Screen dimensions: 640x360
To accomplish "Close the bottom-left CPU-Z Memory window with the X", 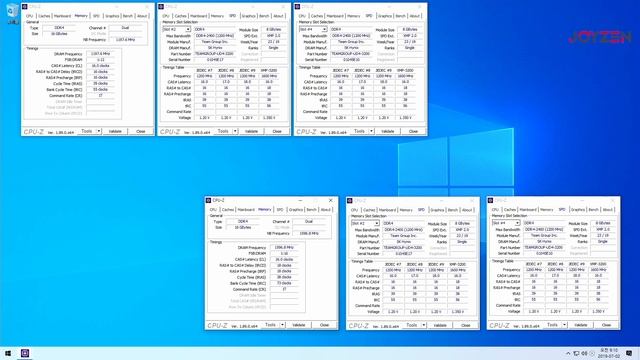I will [x=331, y=200].
